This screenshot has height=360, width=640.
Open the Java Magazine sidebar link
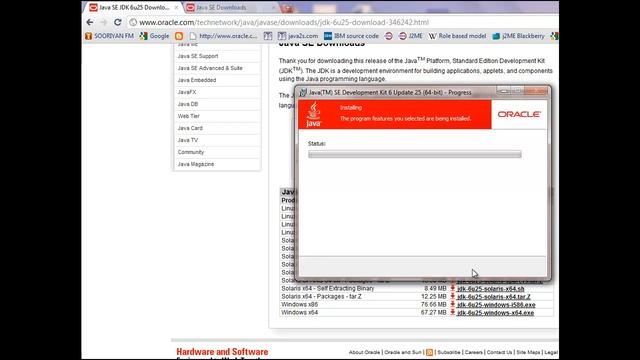pyautogui.click(x=196, y=164)
